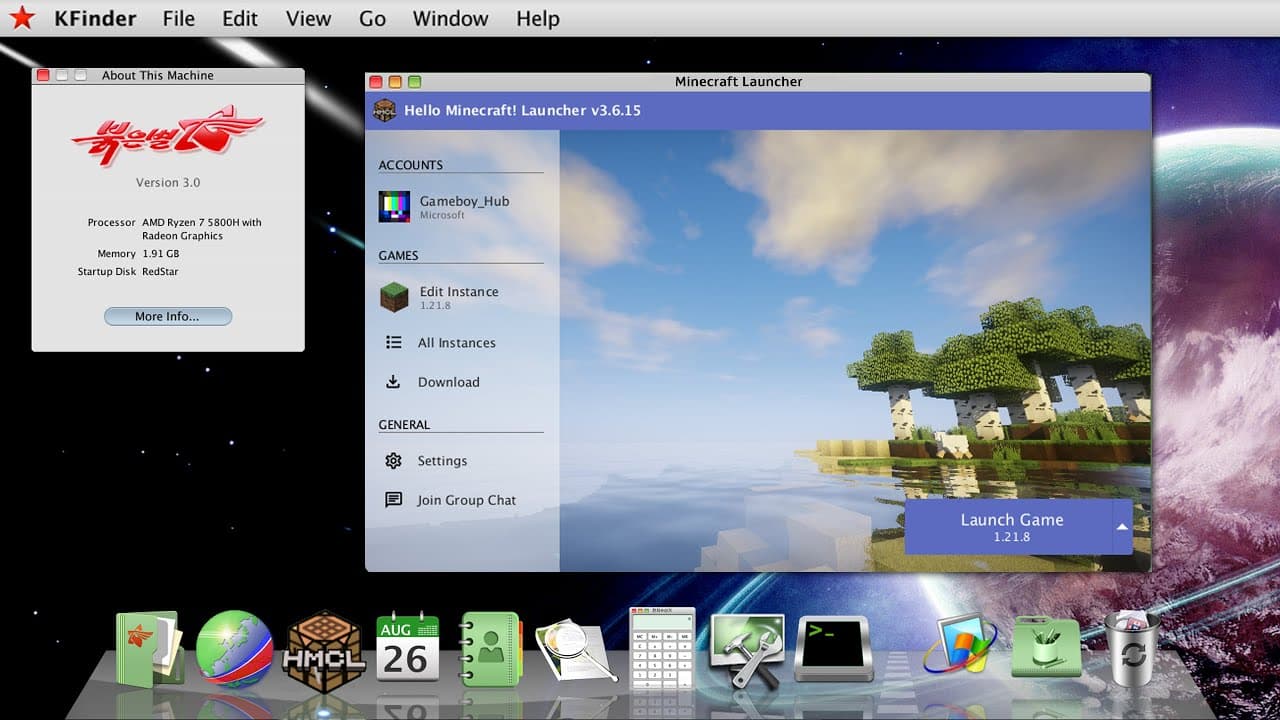Click the "1.91 GB" memory value
Viewport: 1280px width, 720px height.
[x=160, y=254]
